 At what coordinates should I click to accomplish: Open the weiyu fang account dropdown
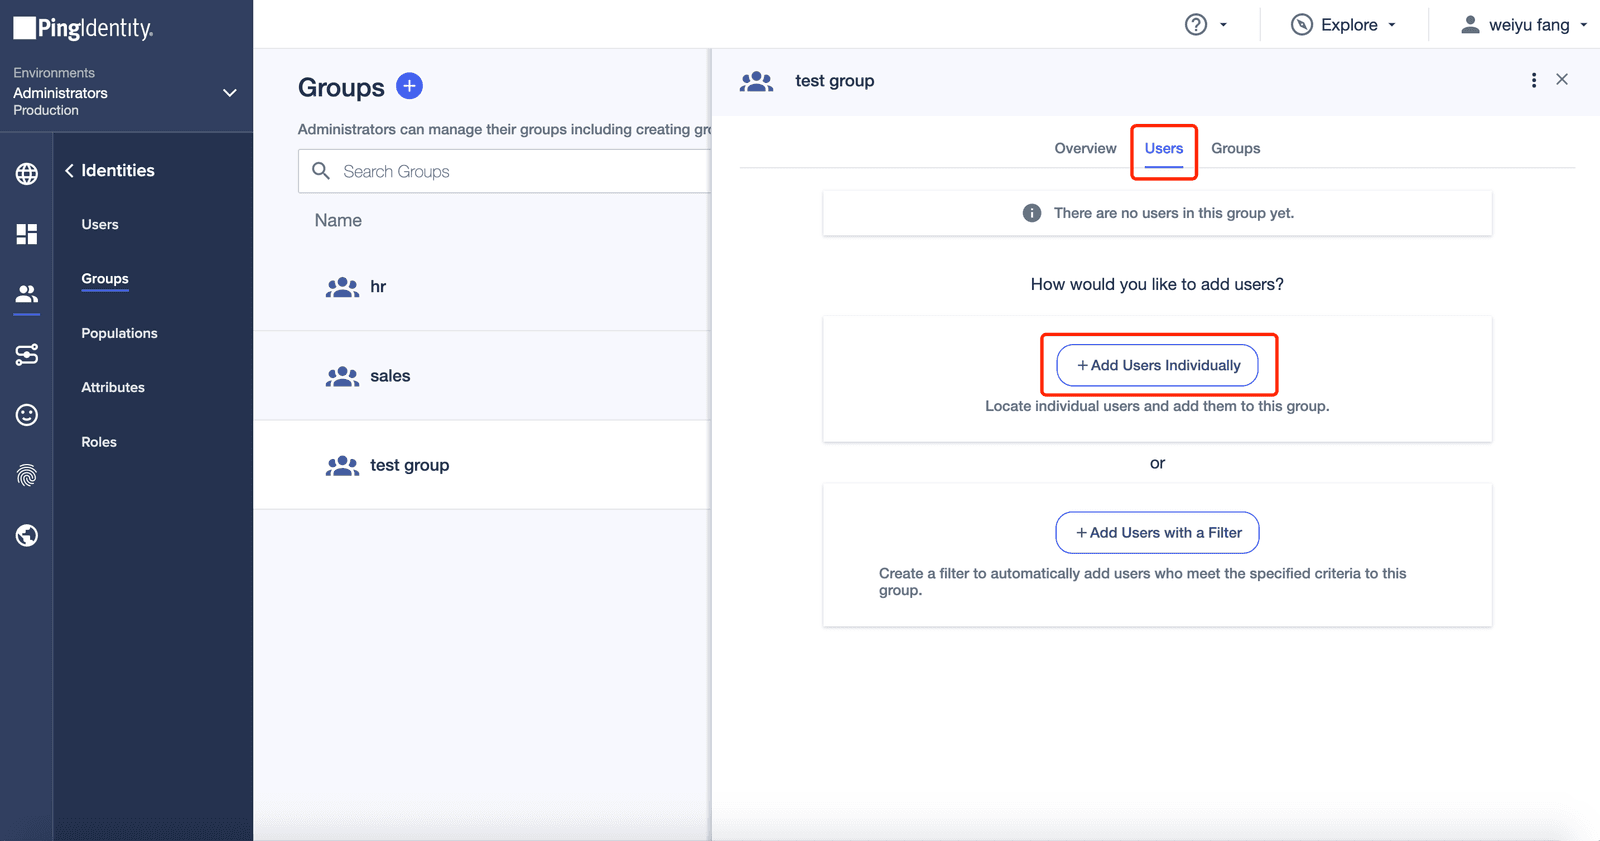pyautogui.click(x=1584, y=25)
